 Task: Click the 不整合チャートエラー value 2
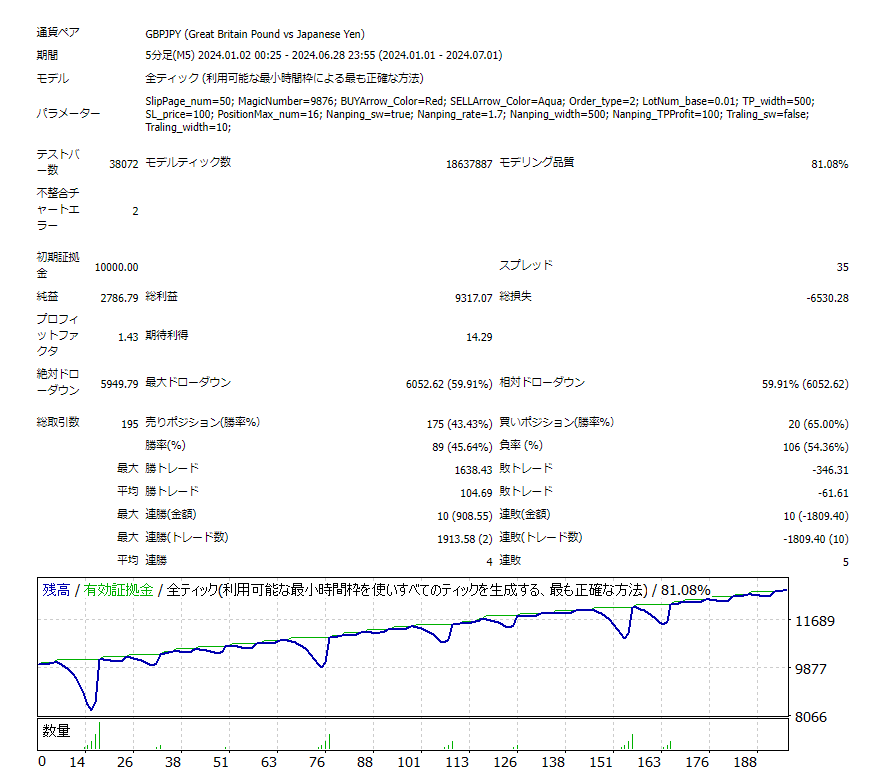[x=135, y=211]
